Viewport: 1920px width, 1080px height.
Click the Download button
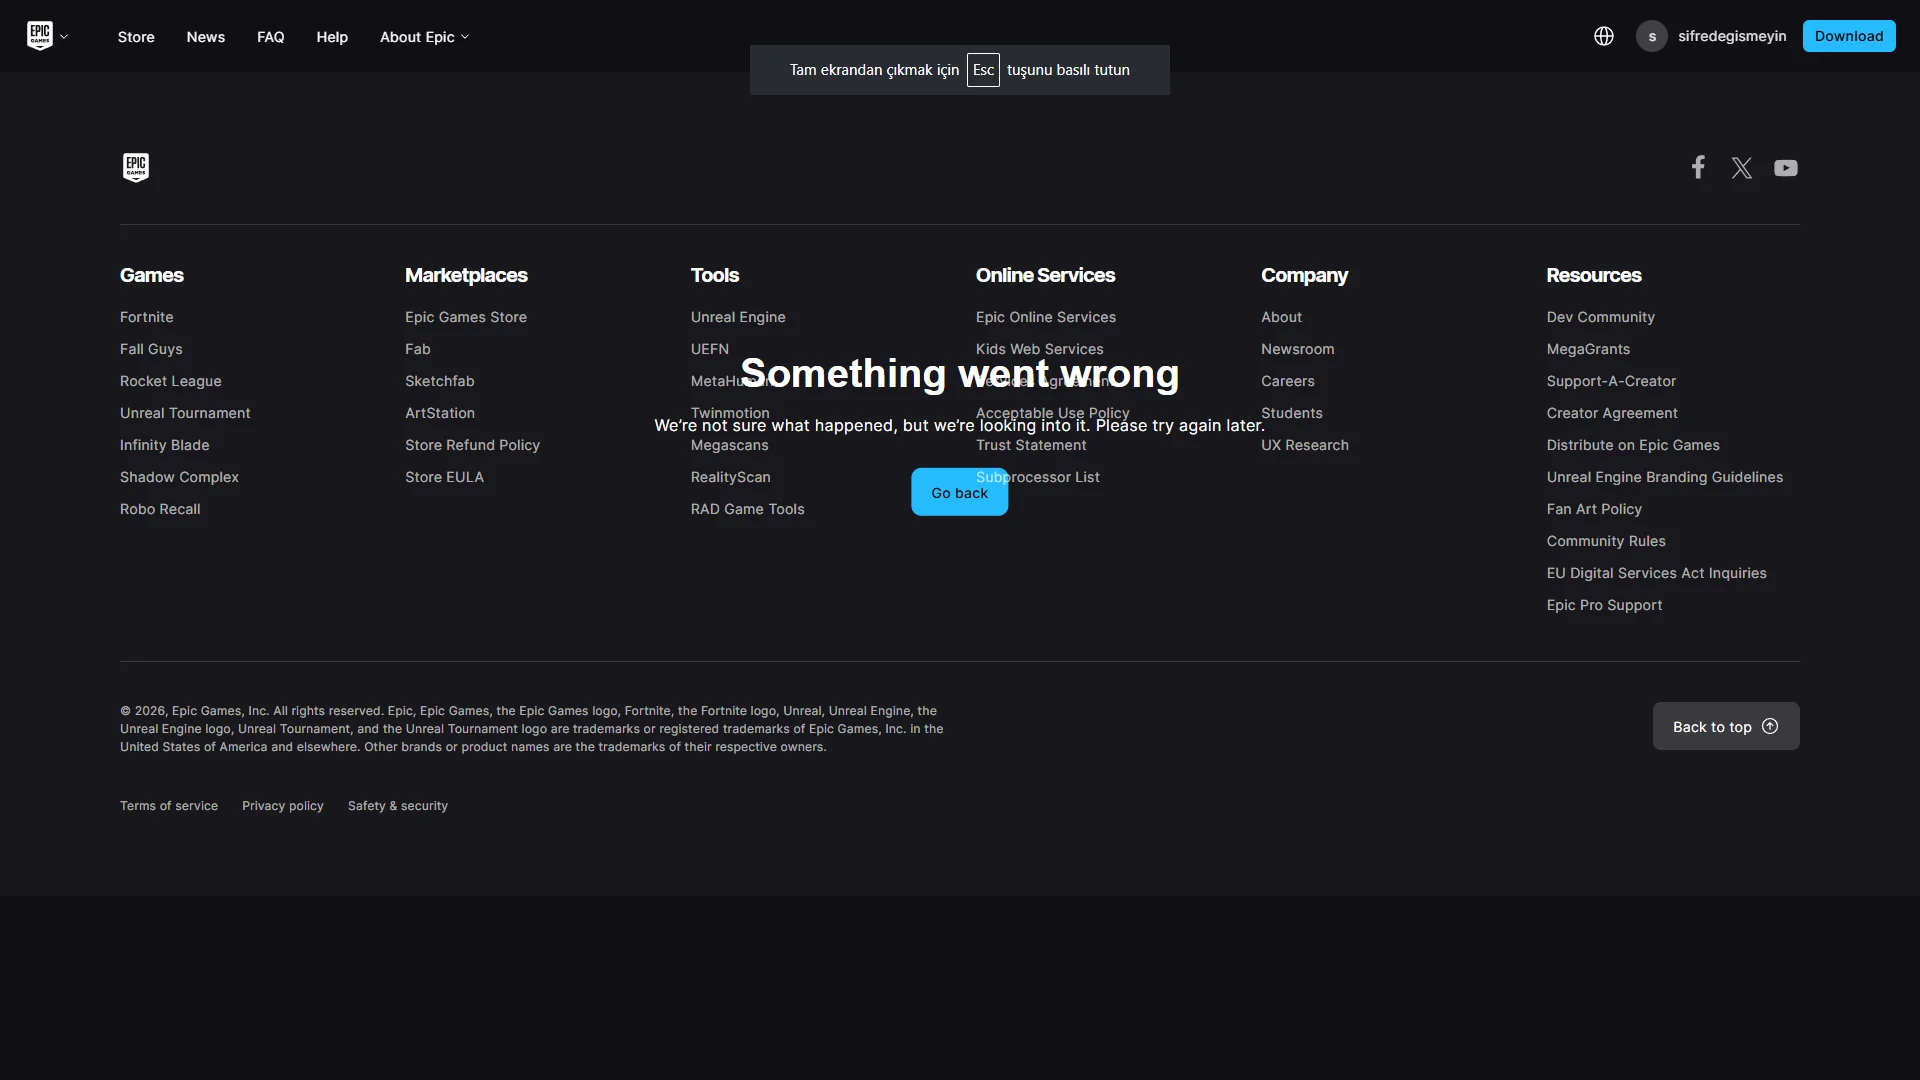[x=1848, y=36]
